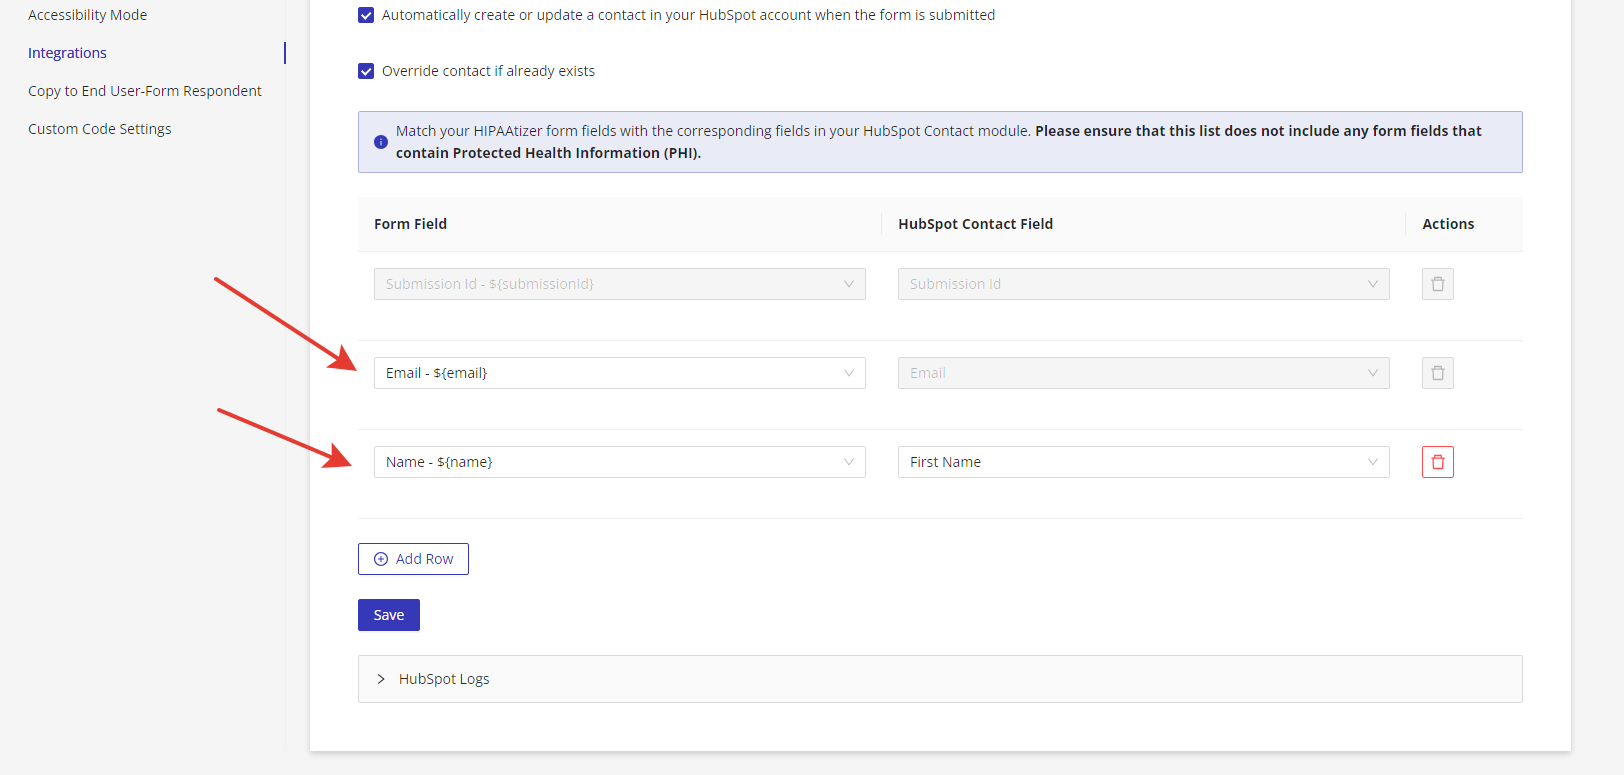Uncheck Override contact if already exists

[366, 71]
